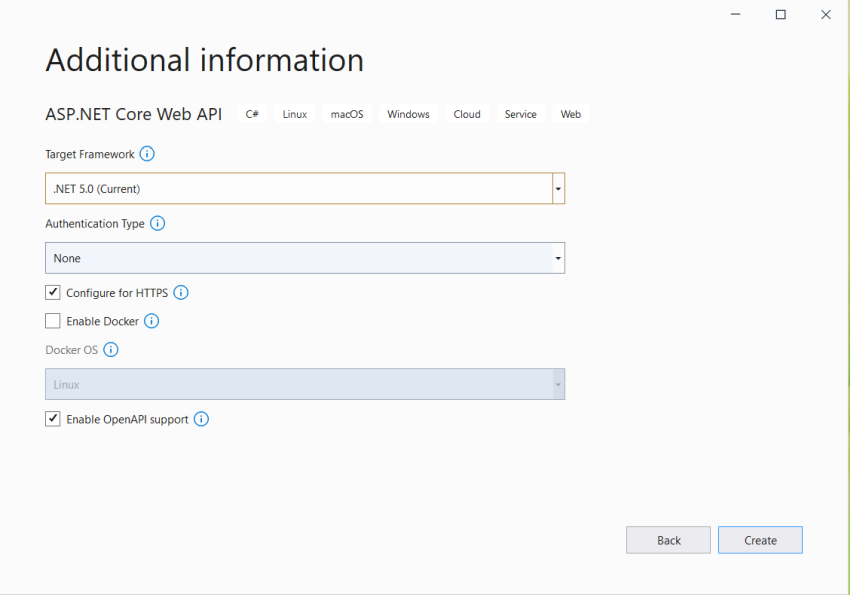Viewport: 850px width, 595px height.
Task: Click the Back button
Action: click(668, 540)
